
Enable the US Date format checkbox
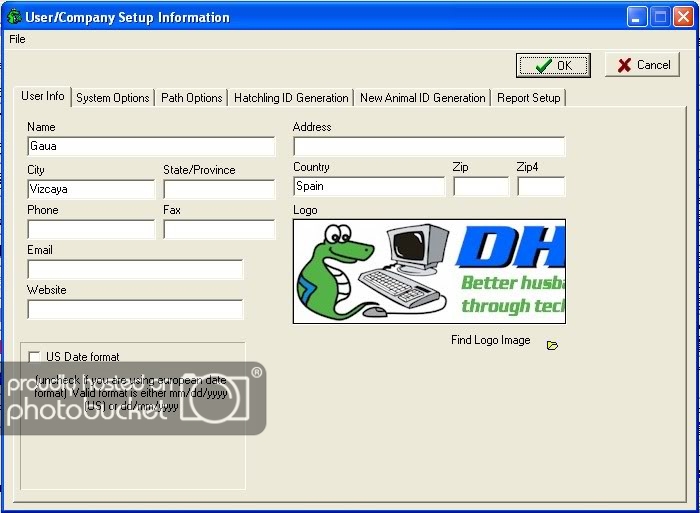35,357
